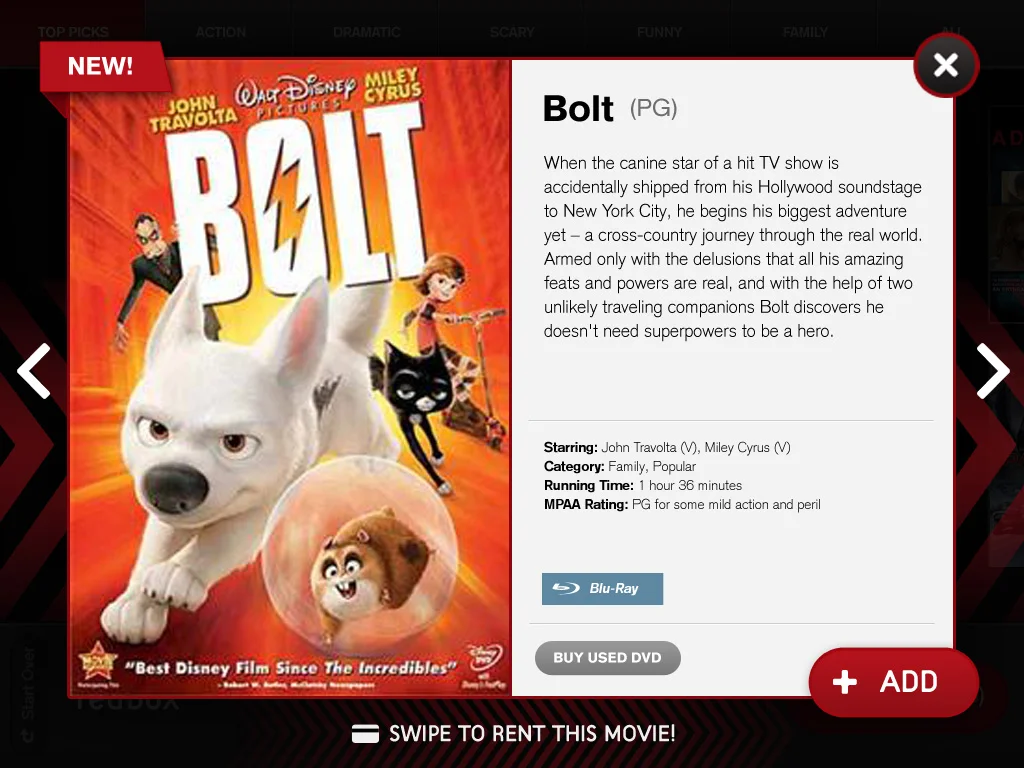Screen dimensions: 1024x768
Task: Select the Blu-Ray format option
Action: pyautogui.click(x=602, y=588)
